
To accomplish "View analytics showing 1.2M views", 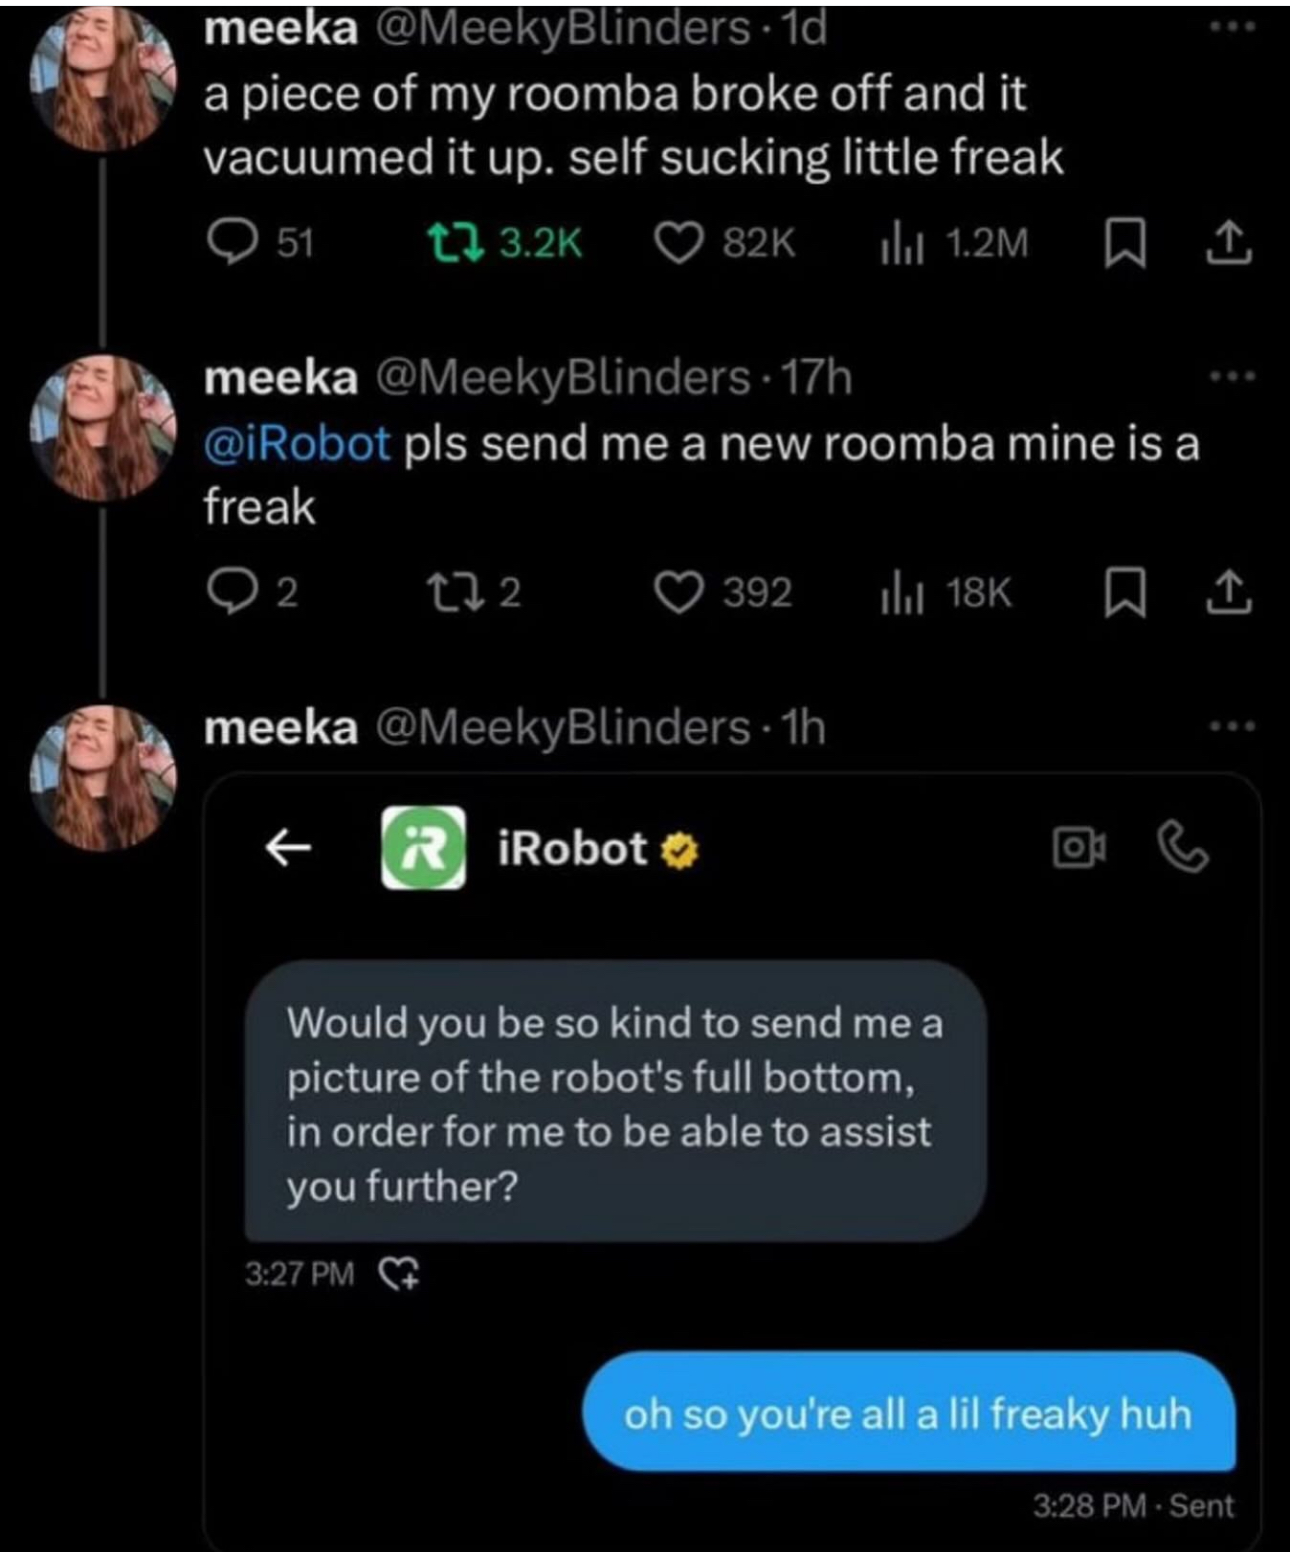I will point(901,243).
